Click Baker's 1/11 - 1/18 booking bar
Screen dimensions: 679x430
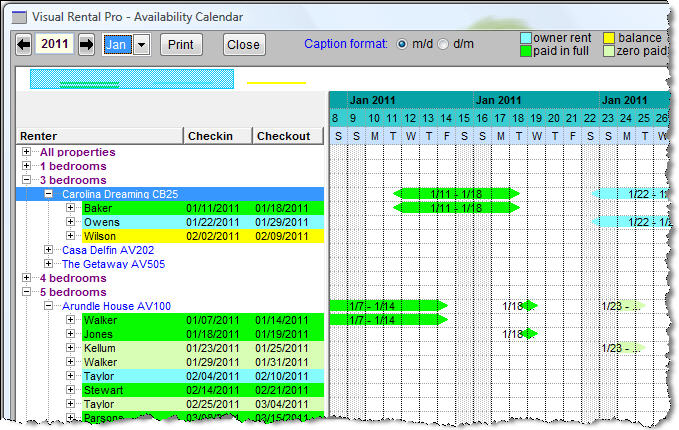pyautogui.click(x=456, y=208)
